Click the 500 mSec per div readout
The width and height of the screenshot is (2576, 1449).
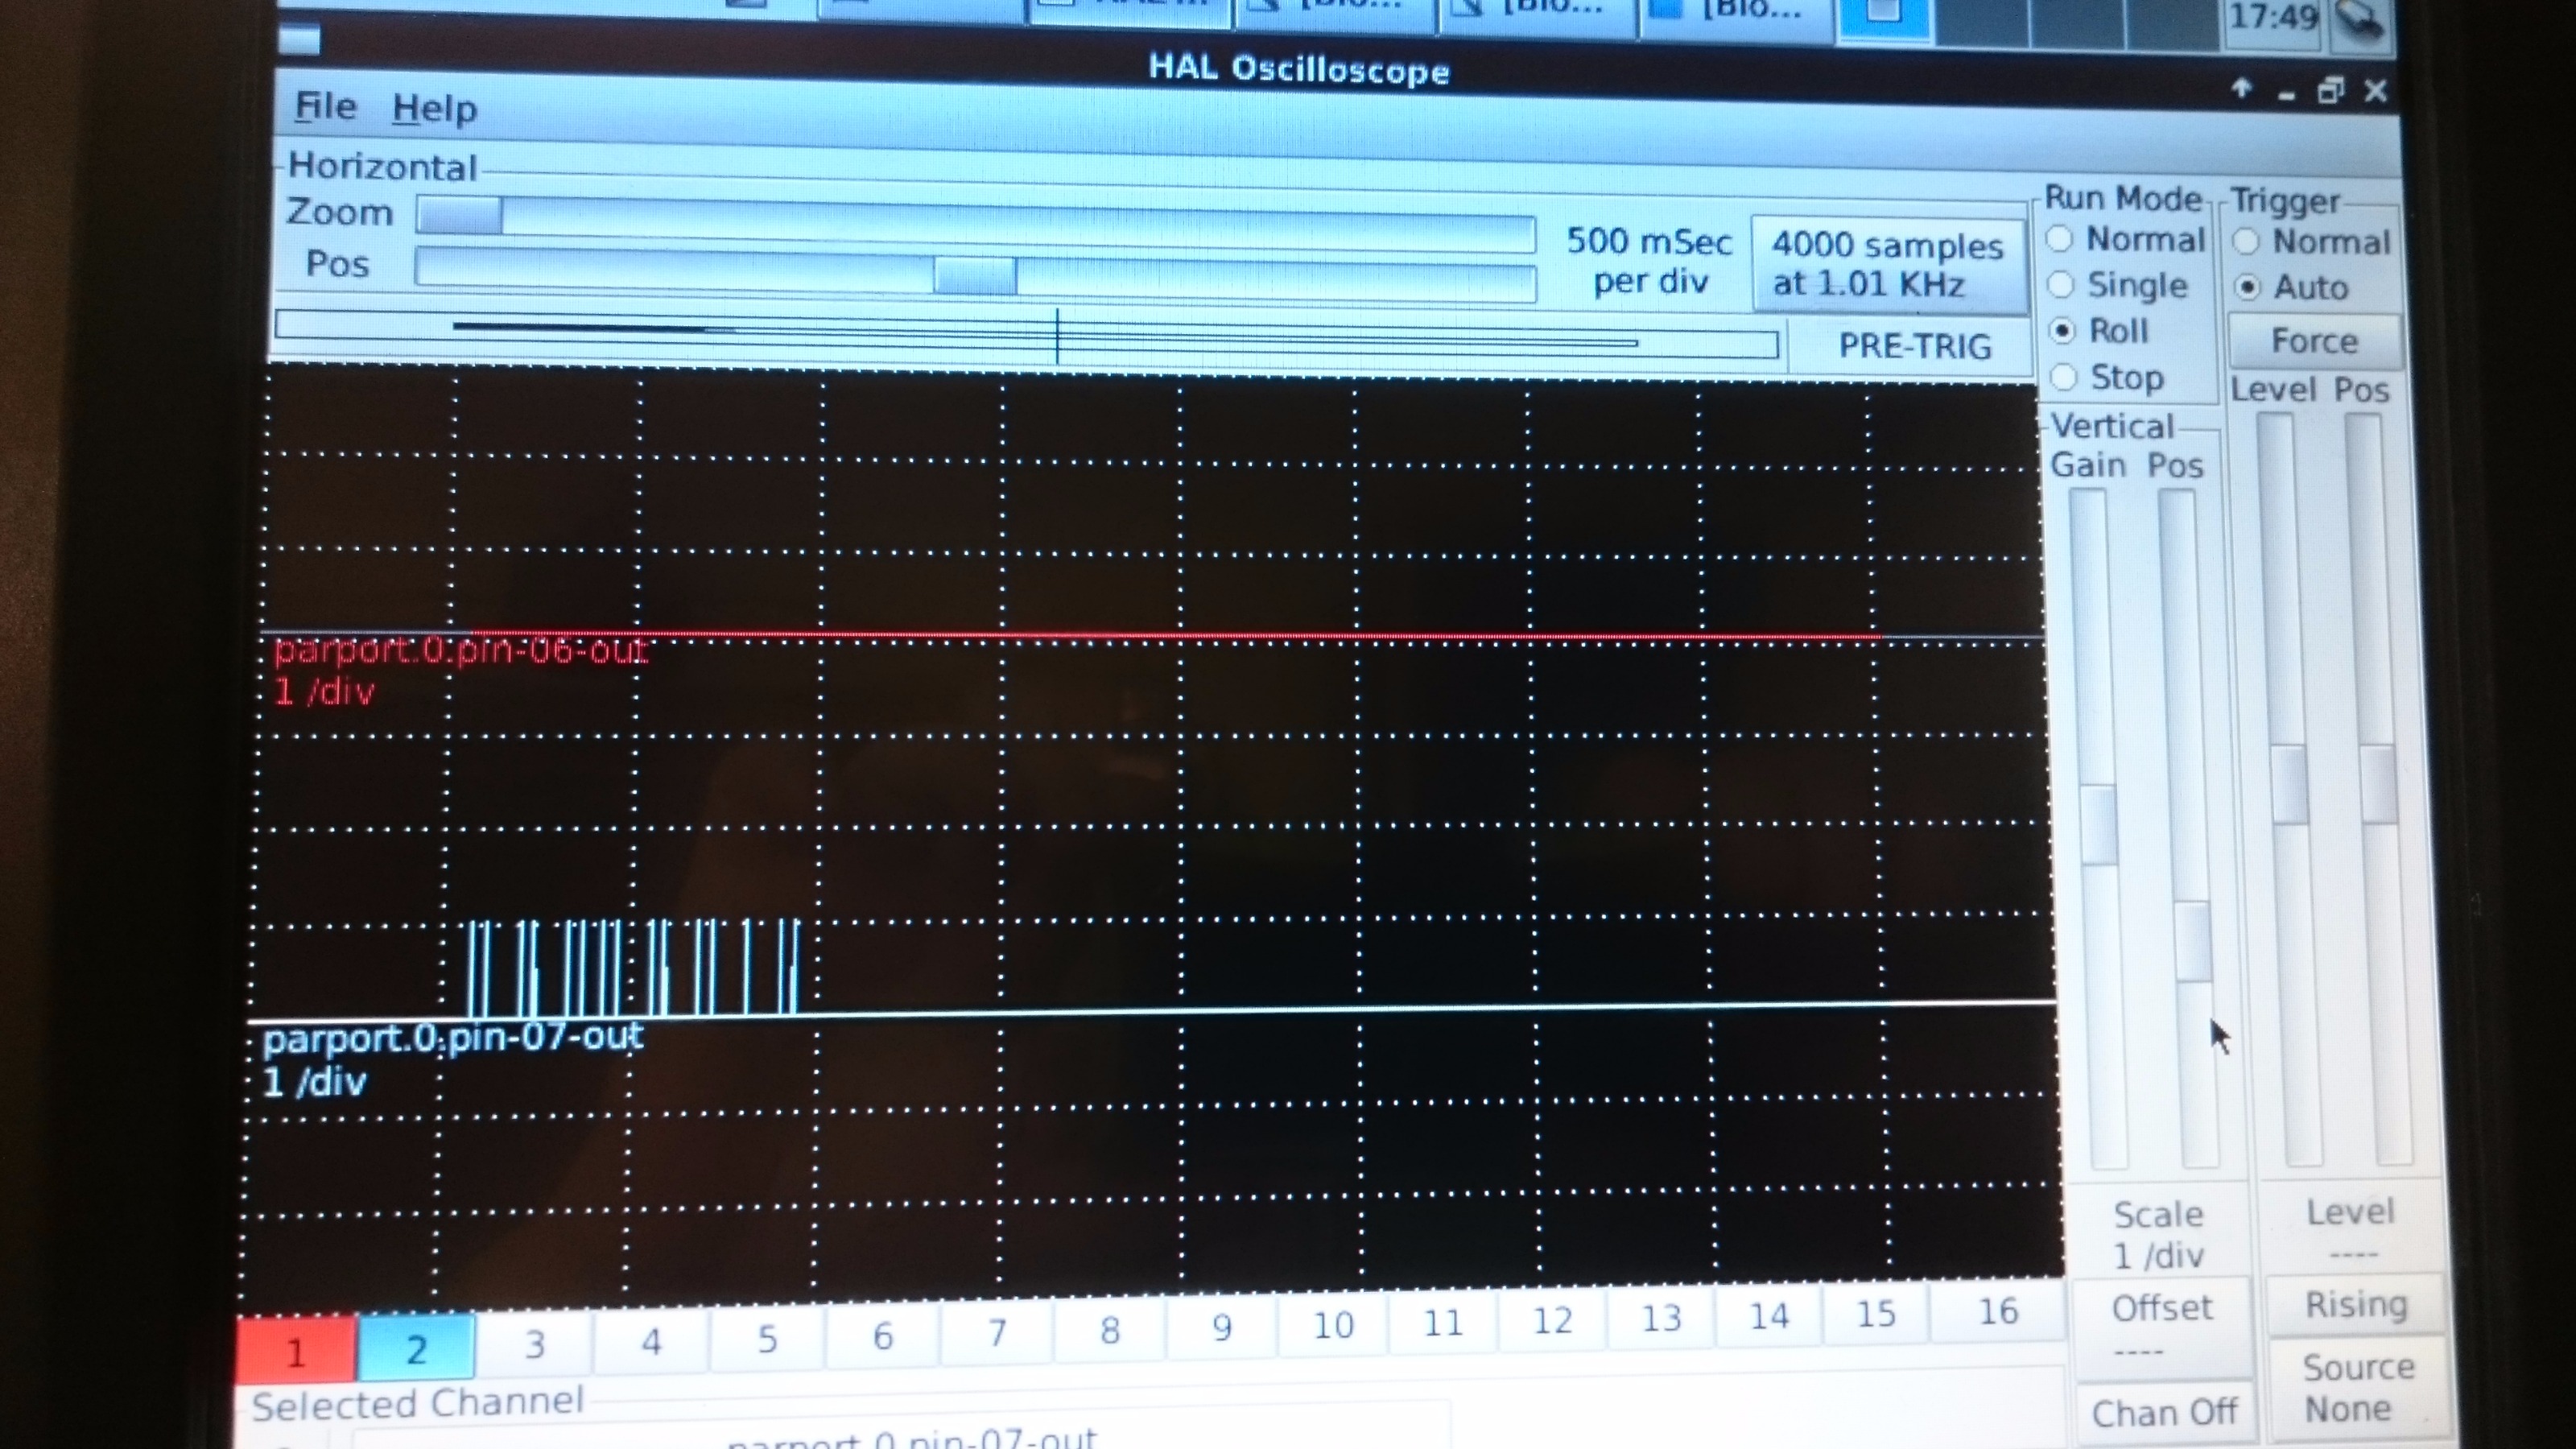(1648, 261)
